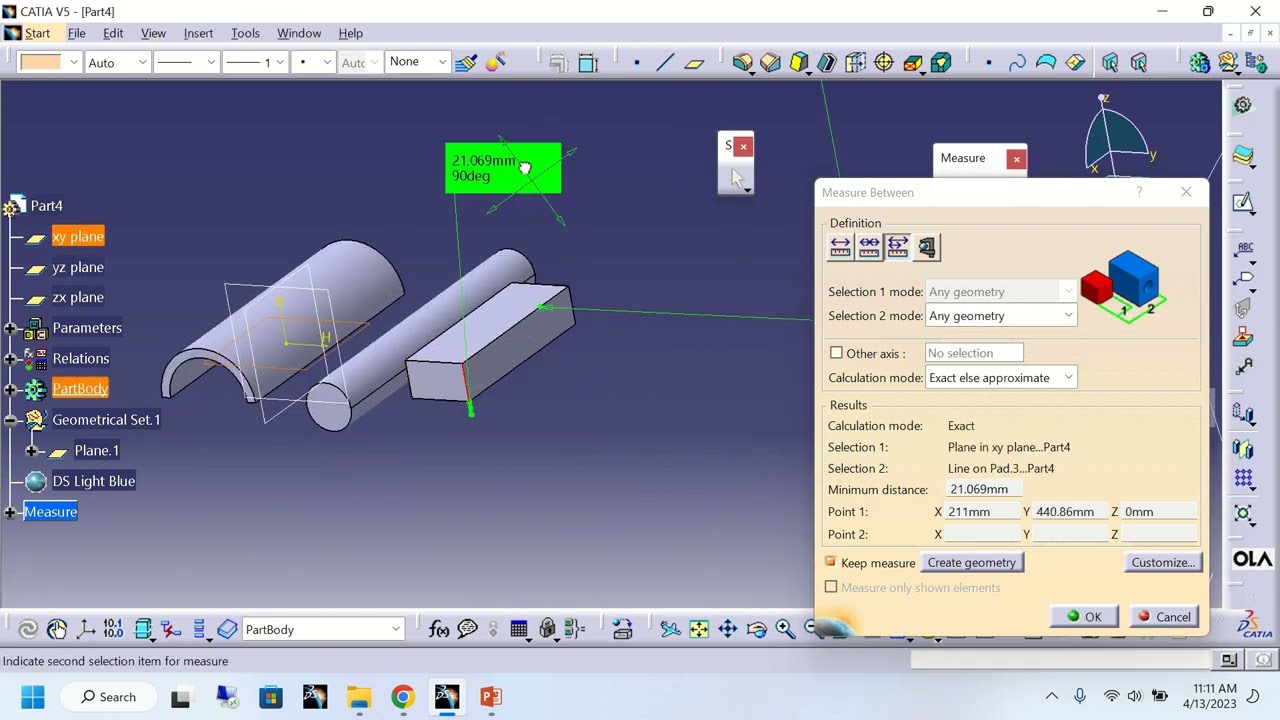The image size is (1280, 720).
Task: Select DS Light Blue in the tree
Action: tap(94, 481)
